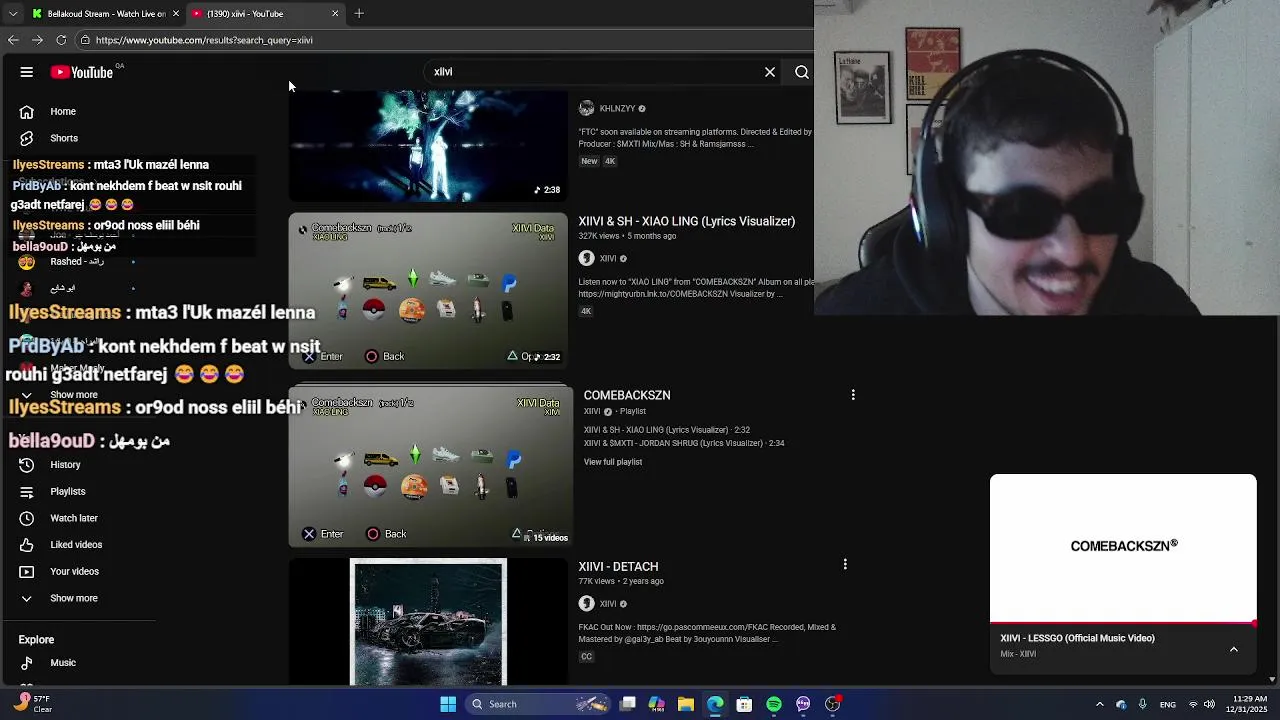Click miniplayer title XIIVI - LESSGO
This screenshot has height=720, width=1280.
[1077, 638]
